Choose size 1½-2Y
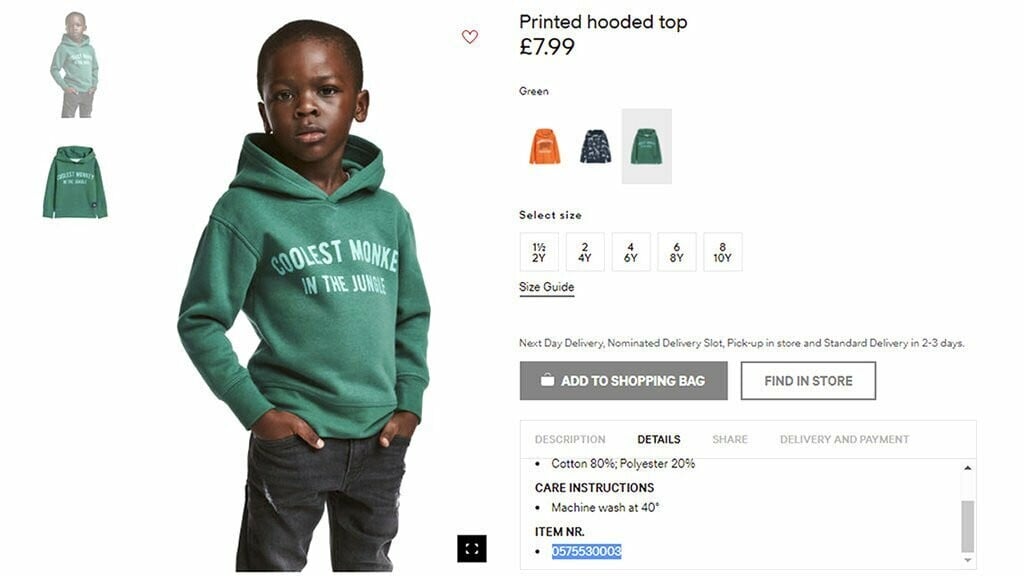 pyautogui.click(x=539, y=252)
